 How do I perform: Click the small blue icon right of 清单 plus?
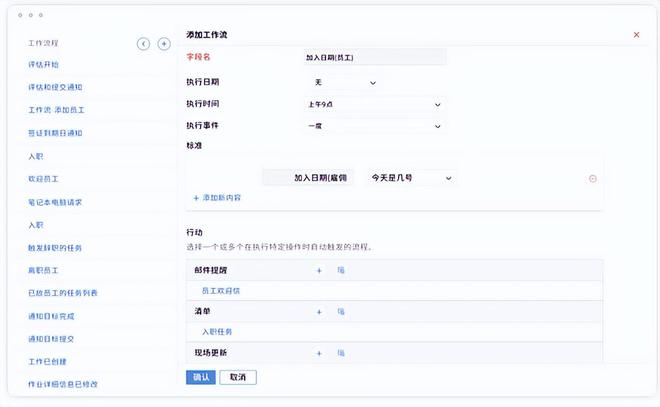click(341, 311)
